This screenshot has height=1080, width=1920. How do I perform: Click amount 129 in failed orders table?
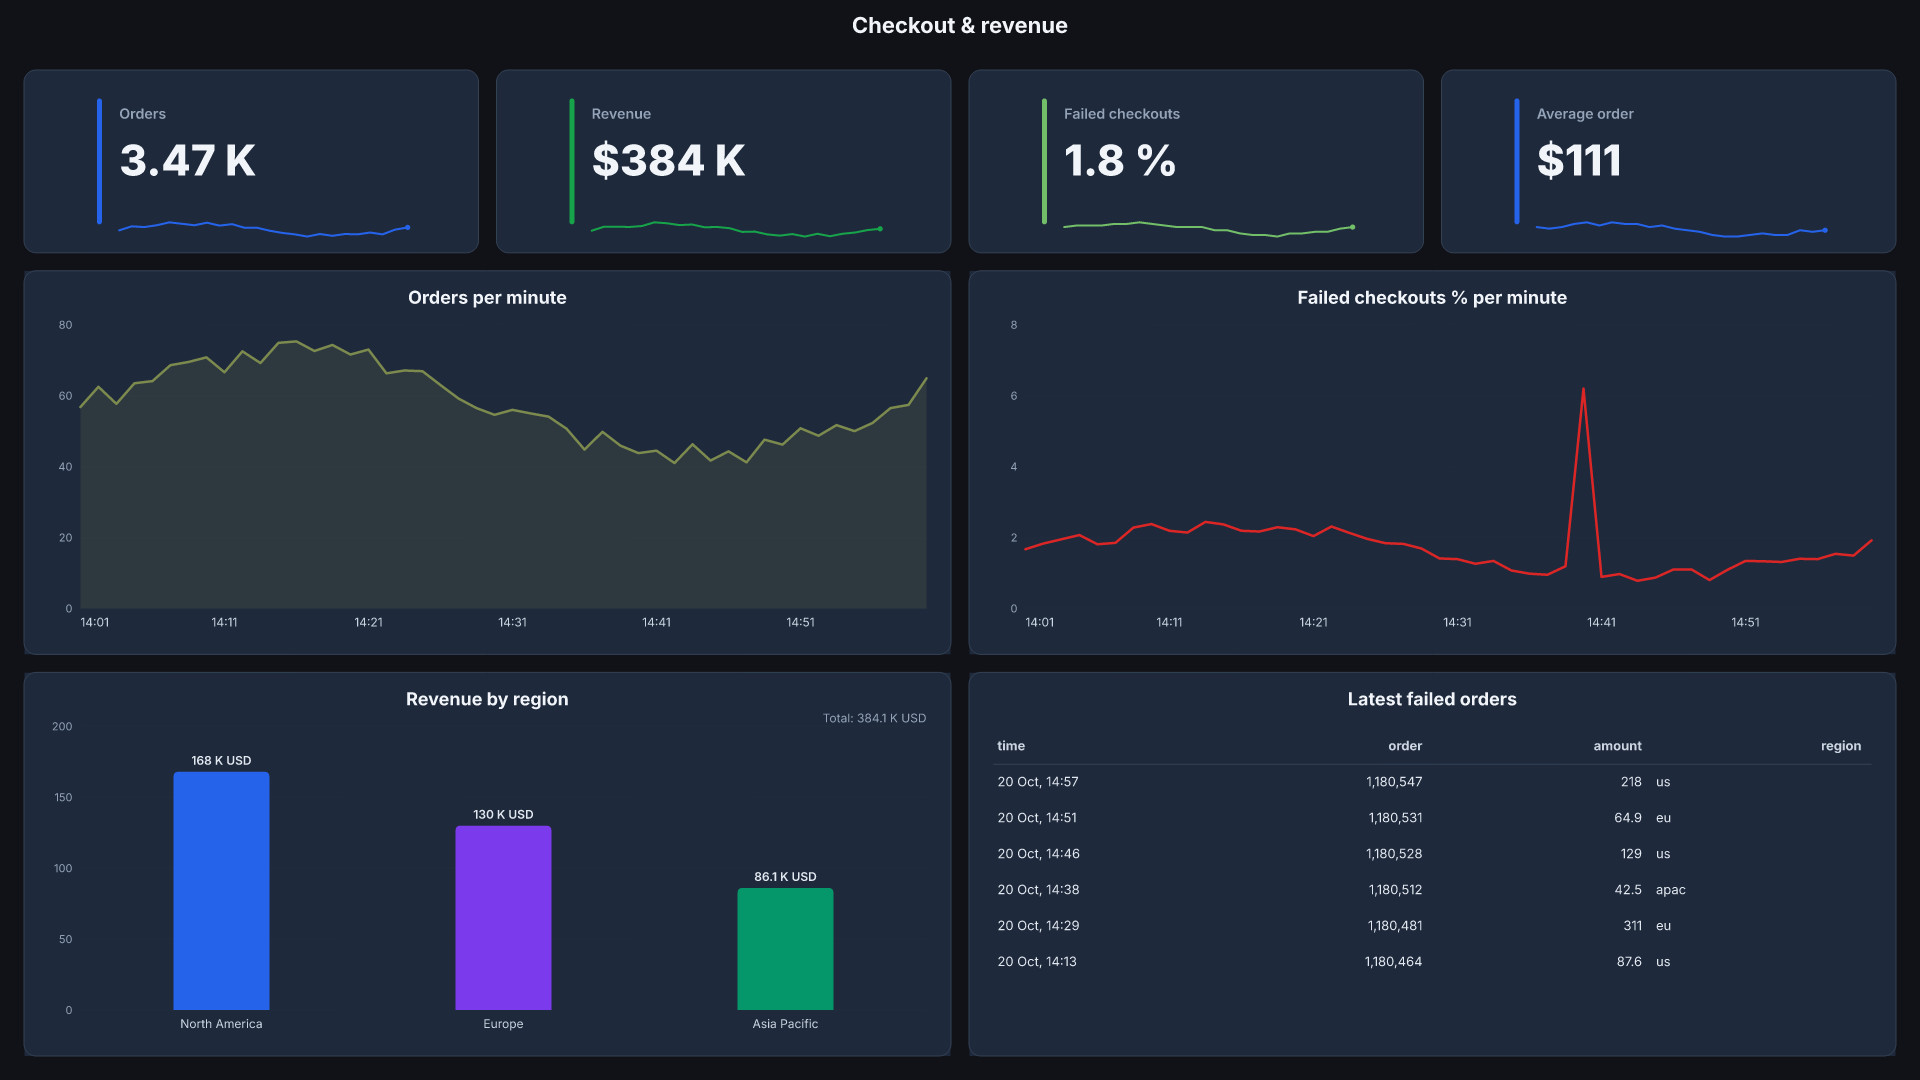coord(1631,854)
